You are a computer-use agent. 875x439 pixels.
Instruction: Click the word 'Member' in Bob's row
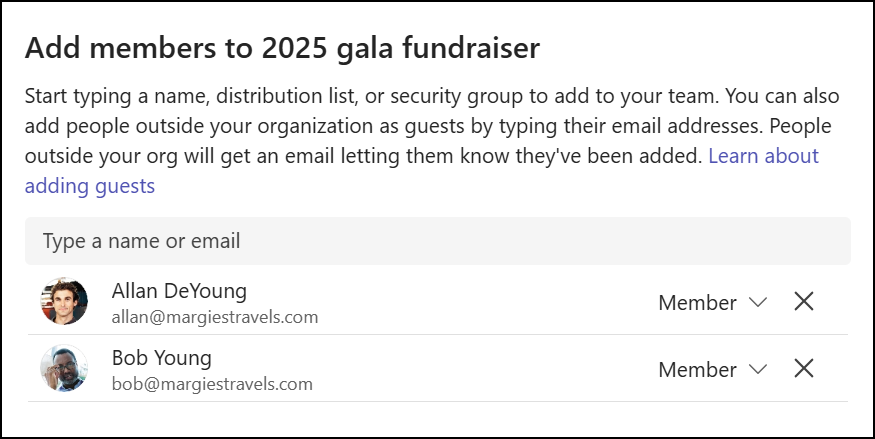tap(697, 370)
